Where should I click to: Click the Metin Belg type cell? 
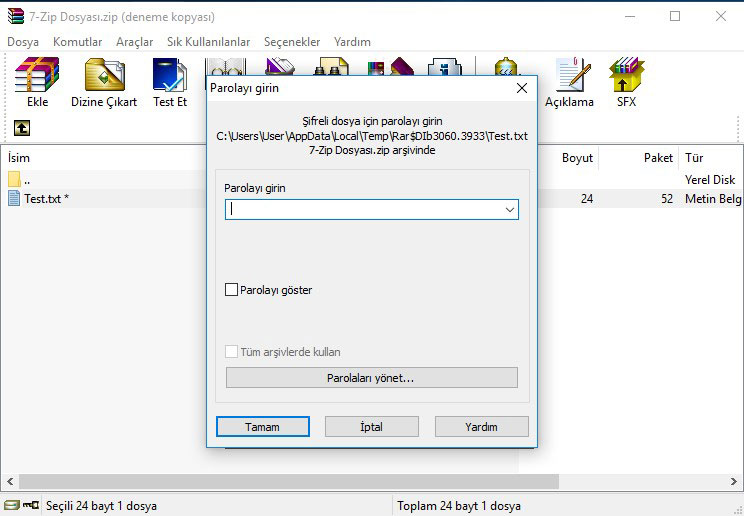click(713, 198)
